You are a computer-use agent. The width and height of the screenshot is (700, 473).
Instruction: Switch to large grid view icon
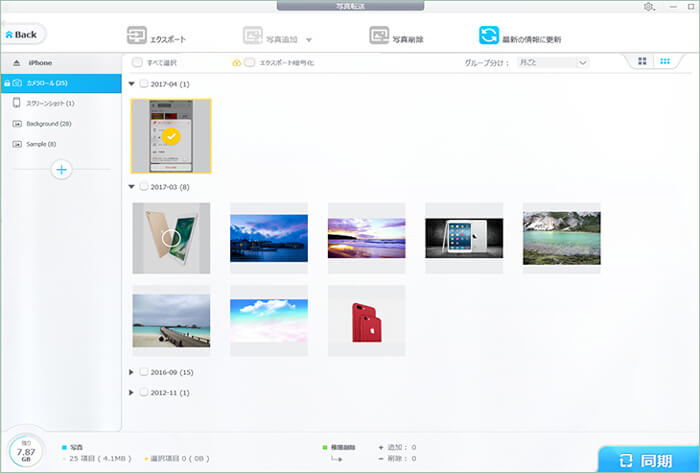pyautogui.click(x=646, y=62)
